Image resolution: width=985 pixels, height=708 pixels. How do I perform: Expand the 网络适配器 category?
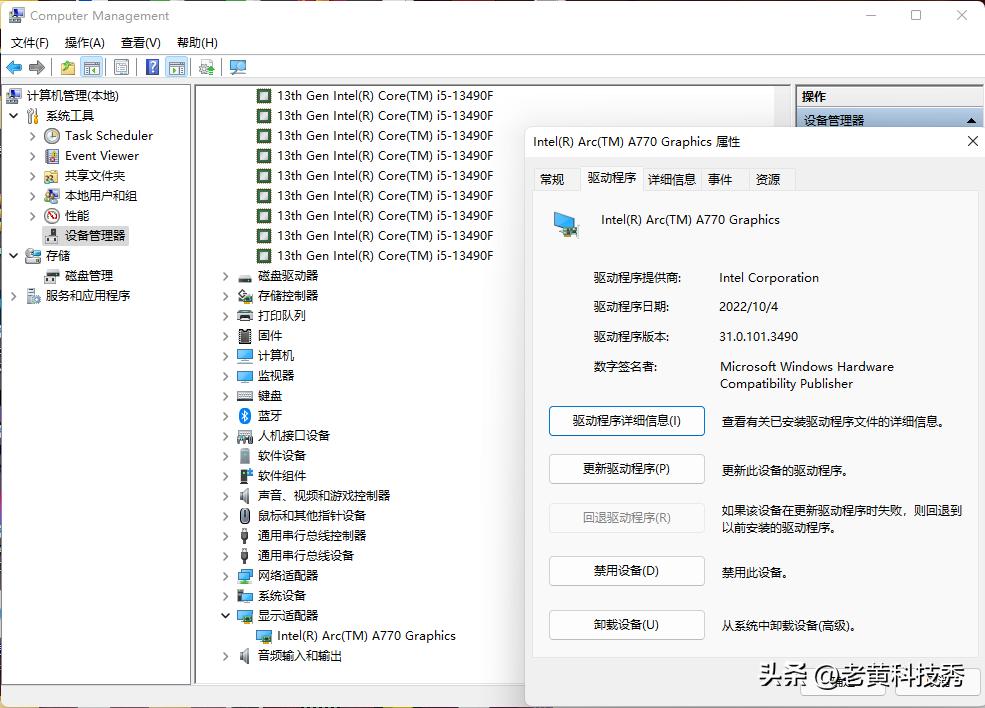(226, 576)
